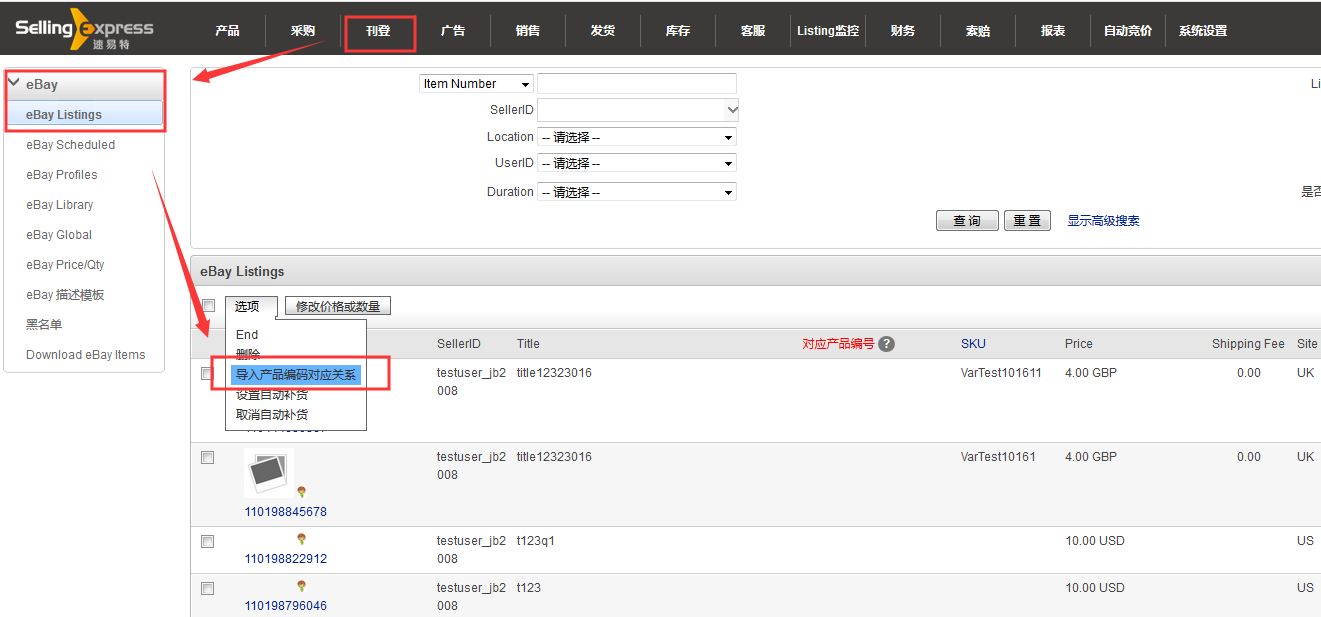The height and width of the screenshot is (617, 1321).
Task: Click the 显示高级搜索 link
Action: [1103, 221]
